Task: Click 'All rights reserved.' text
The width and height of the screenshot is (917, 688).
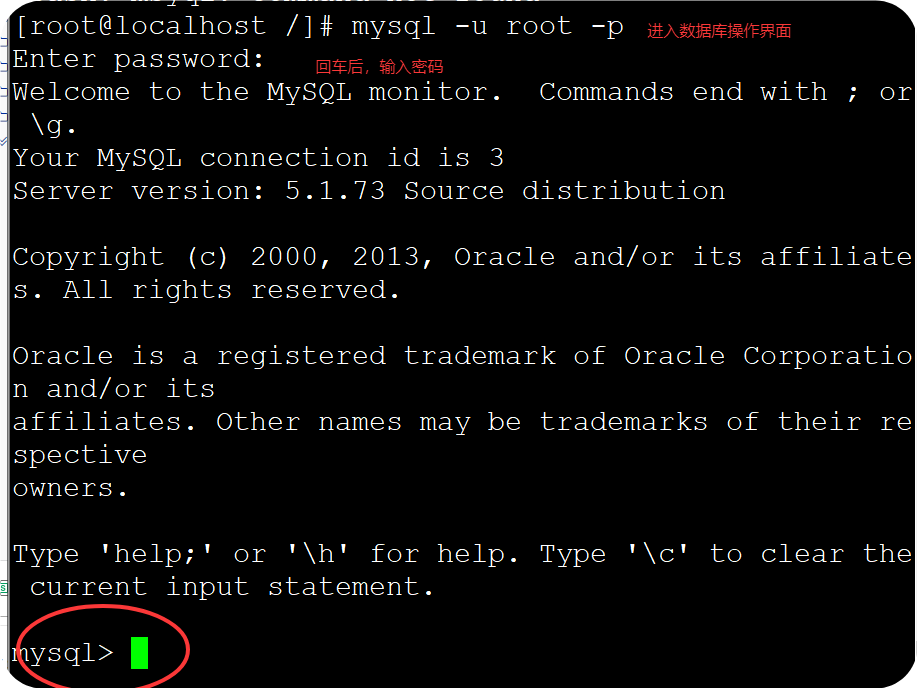Action: click(232, 290)
